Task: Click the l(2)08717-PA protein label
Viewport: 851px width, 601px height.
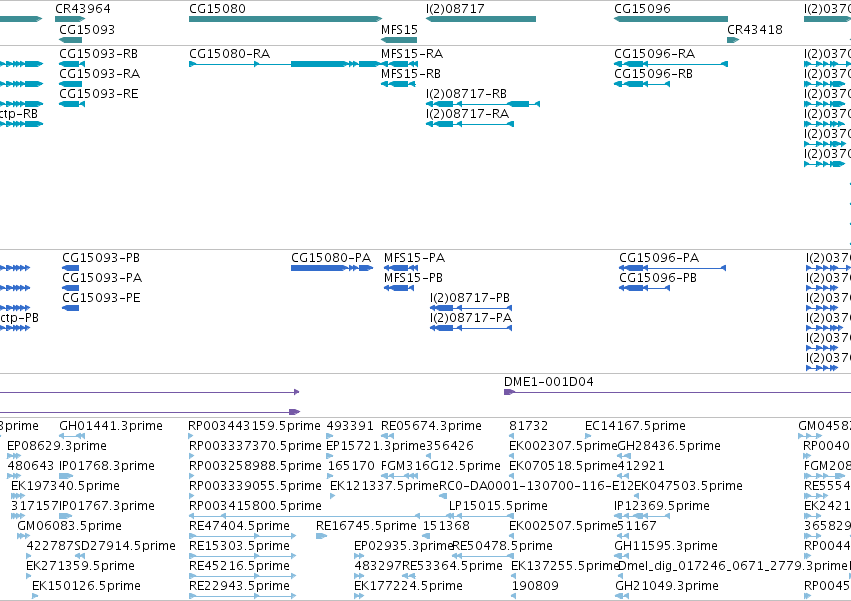Action: [471, 318]
